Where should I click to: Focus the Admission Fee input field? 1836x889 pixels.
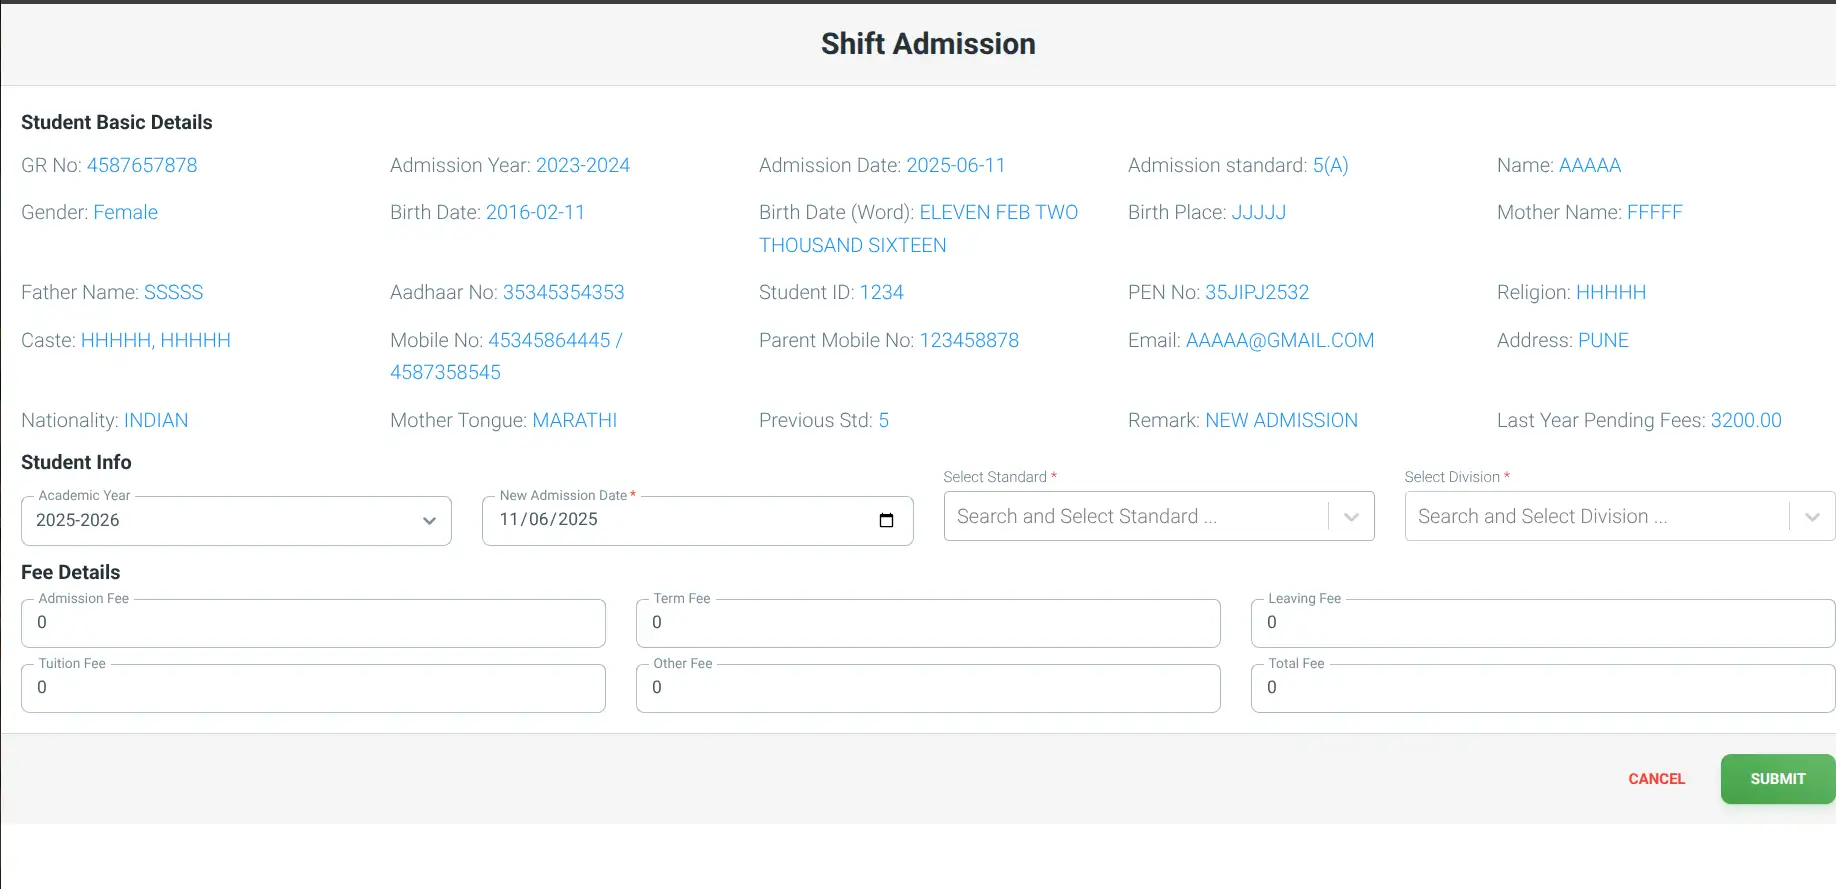313,623
